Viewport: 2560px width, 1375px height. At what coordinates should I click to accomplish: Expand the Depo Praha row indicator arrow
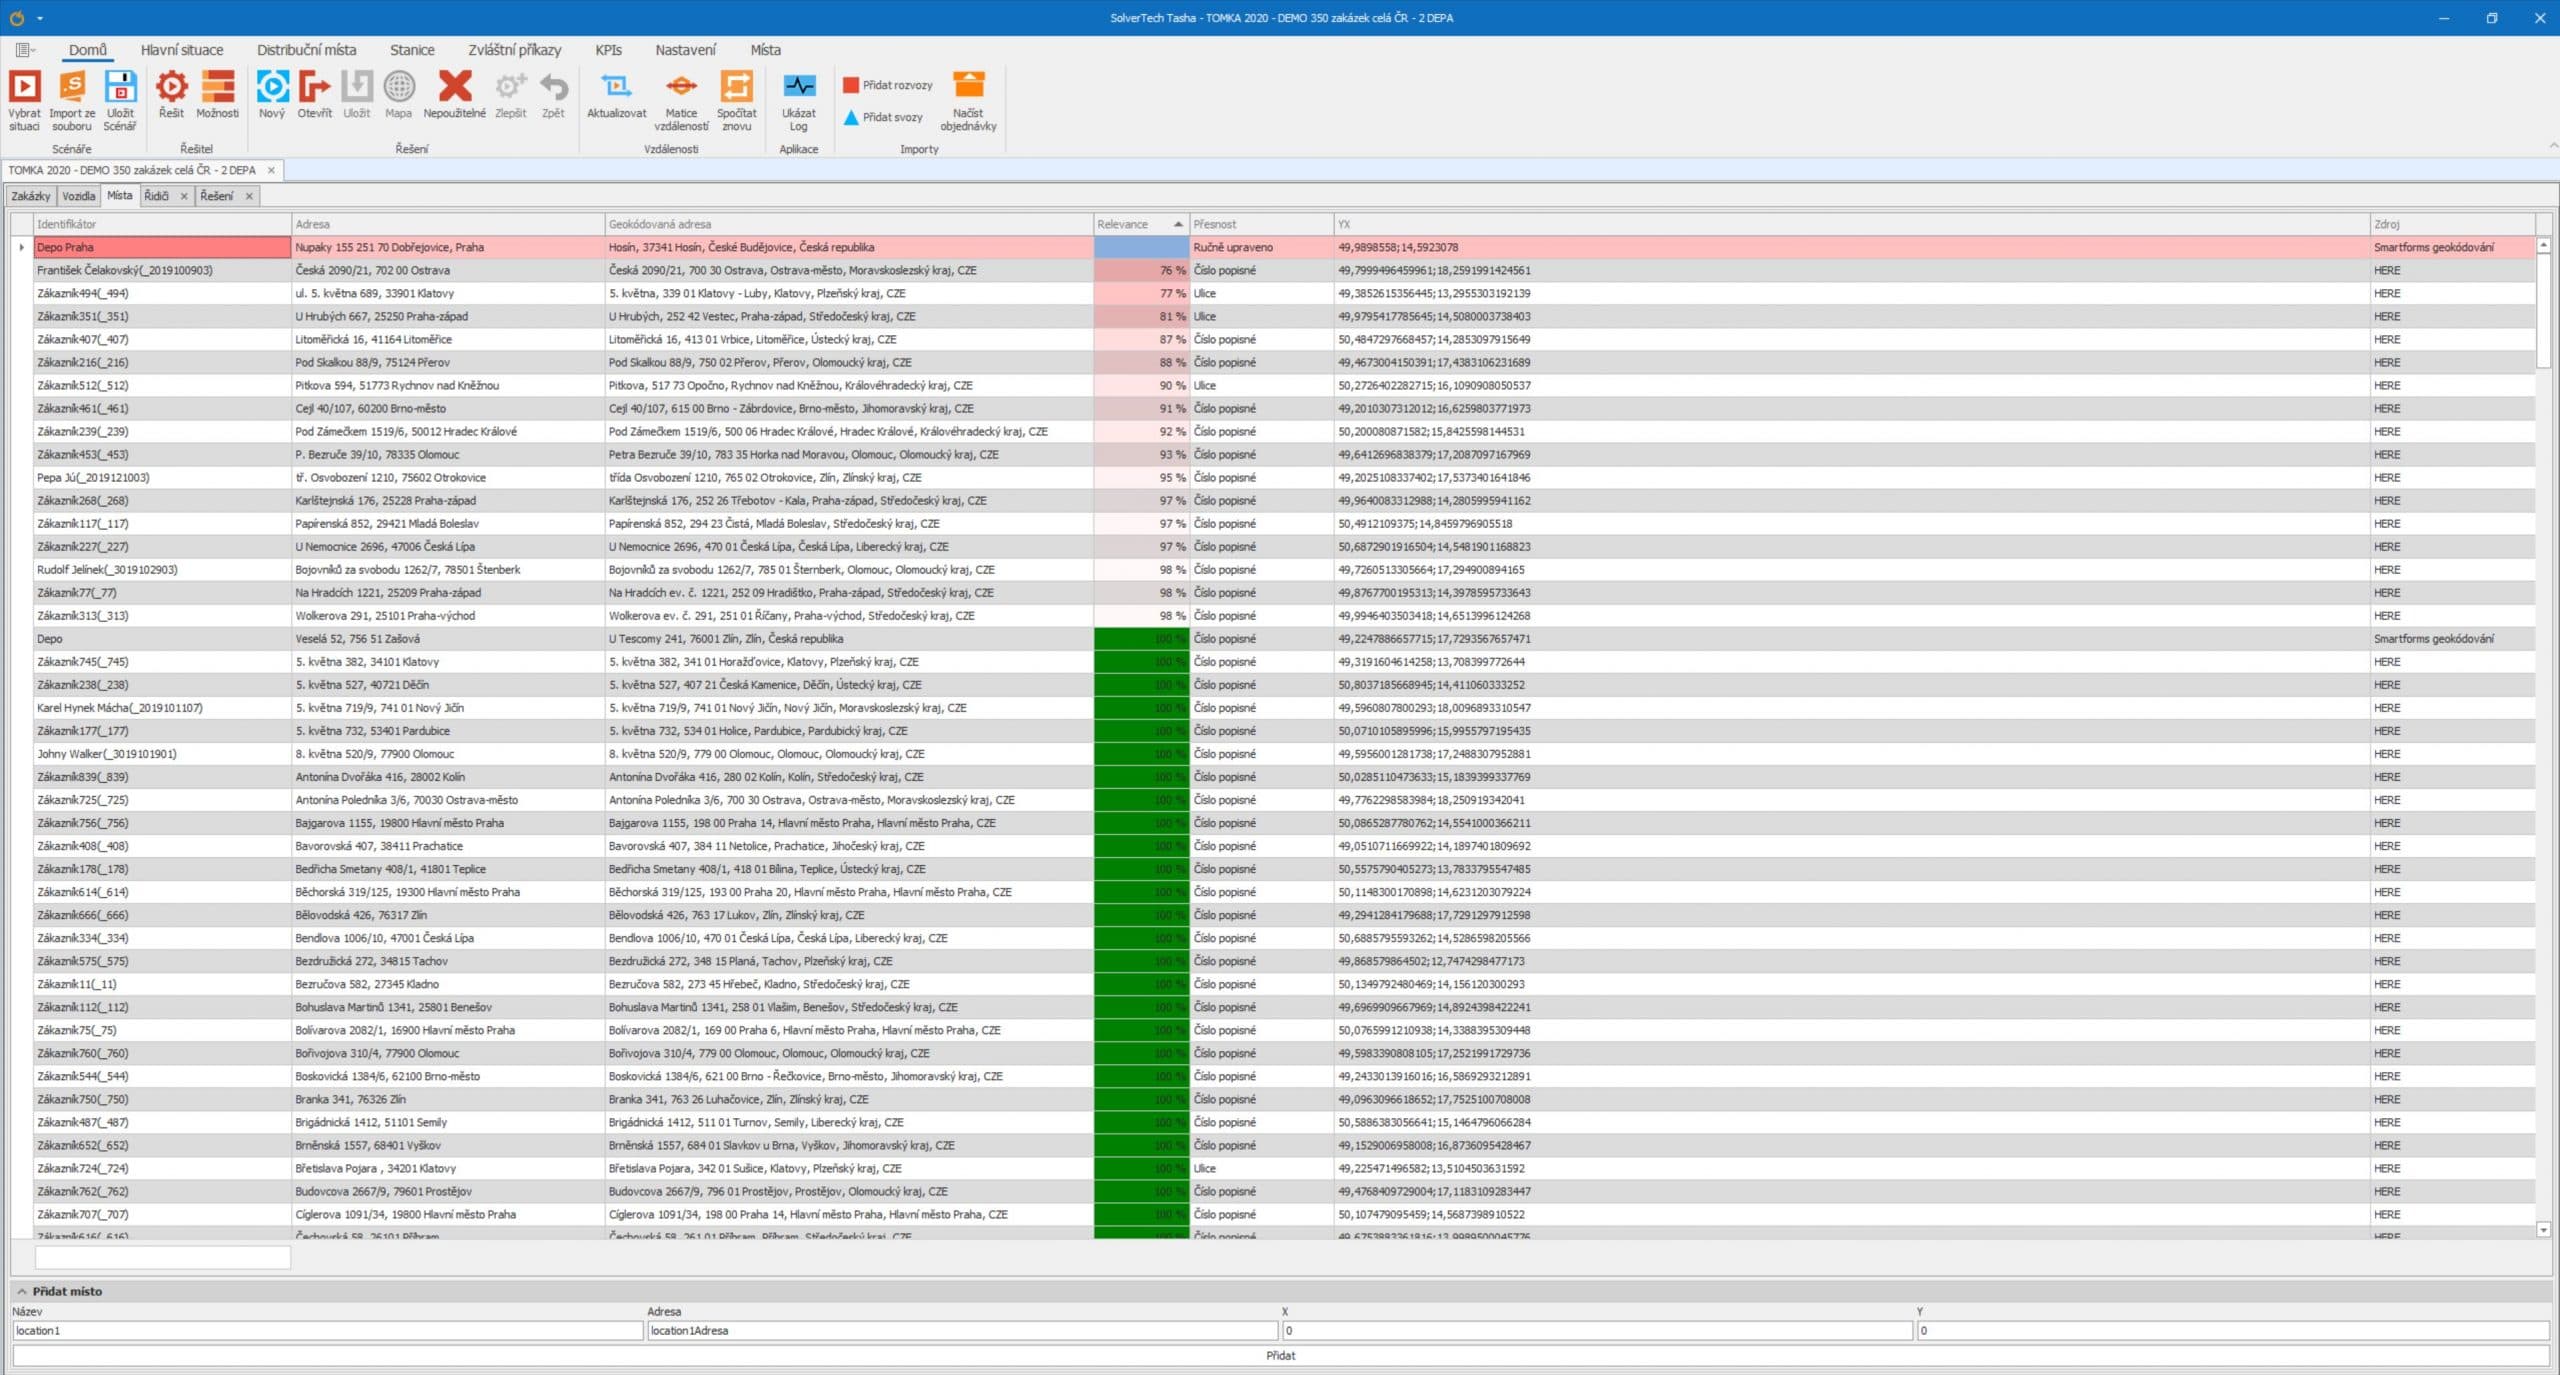tap(21, 247)
